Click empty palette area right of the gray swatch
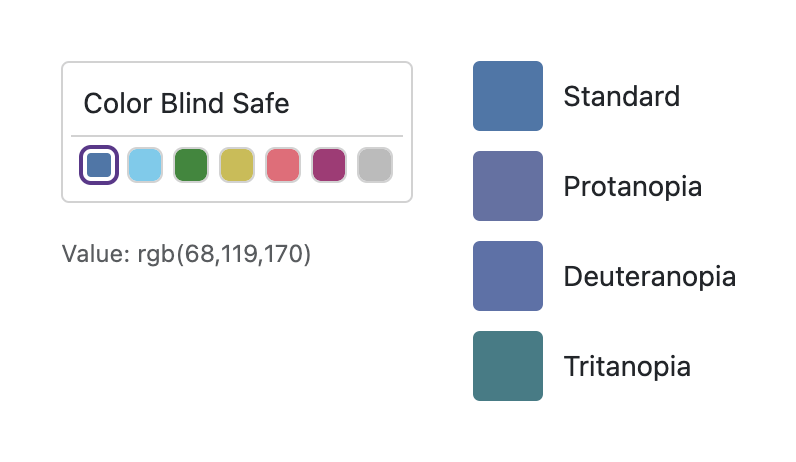 tap(402, 166)
